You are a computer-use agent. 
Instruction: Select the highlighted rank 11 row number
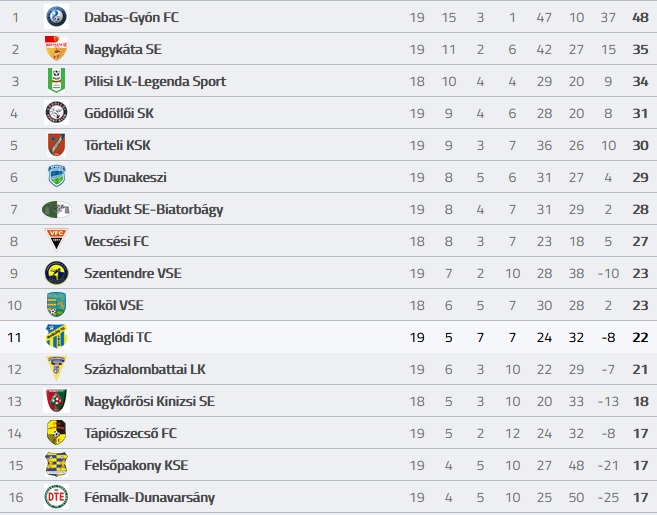[x=14, y=337]
